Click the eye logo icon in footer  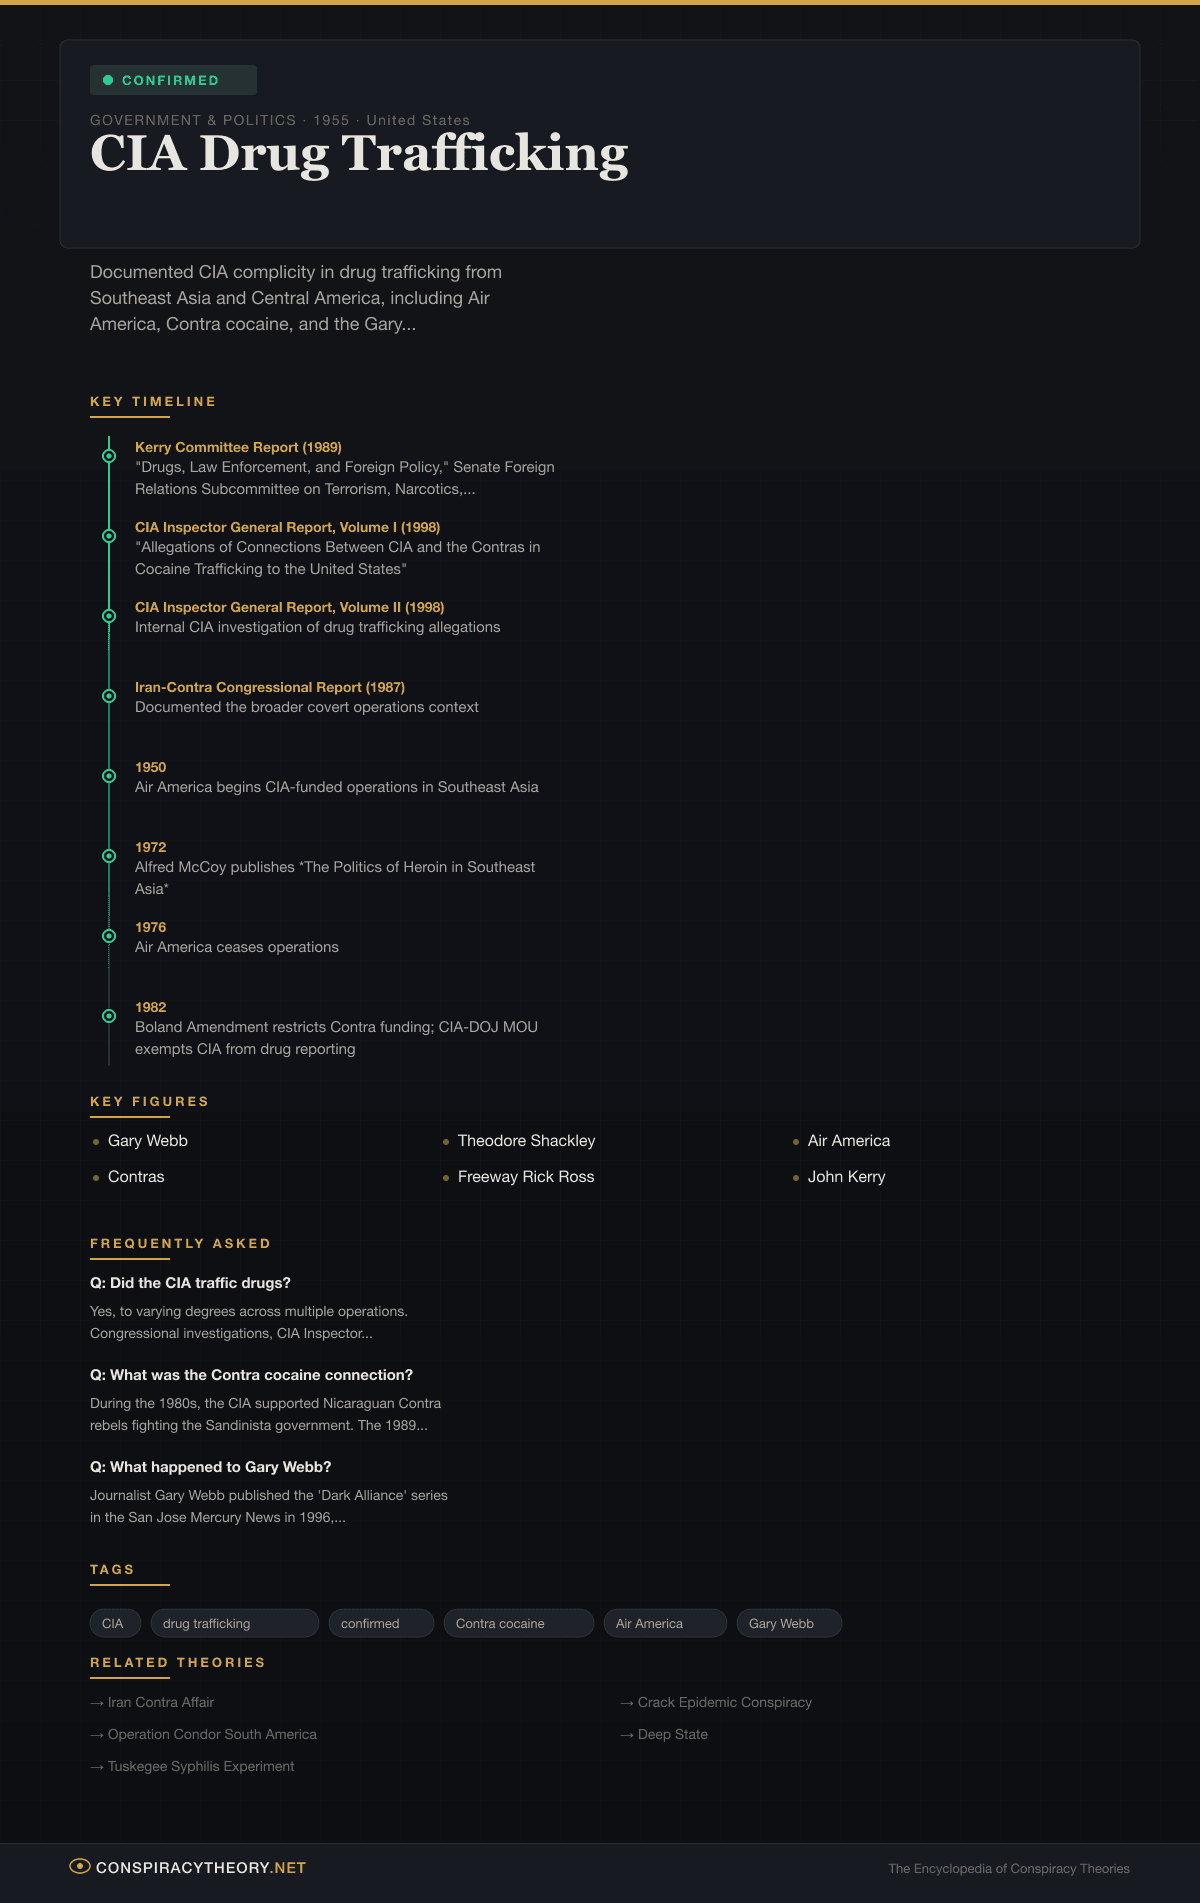point(80,1866)
